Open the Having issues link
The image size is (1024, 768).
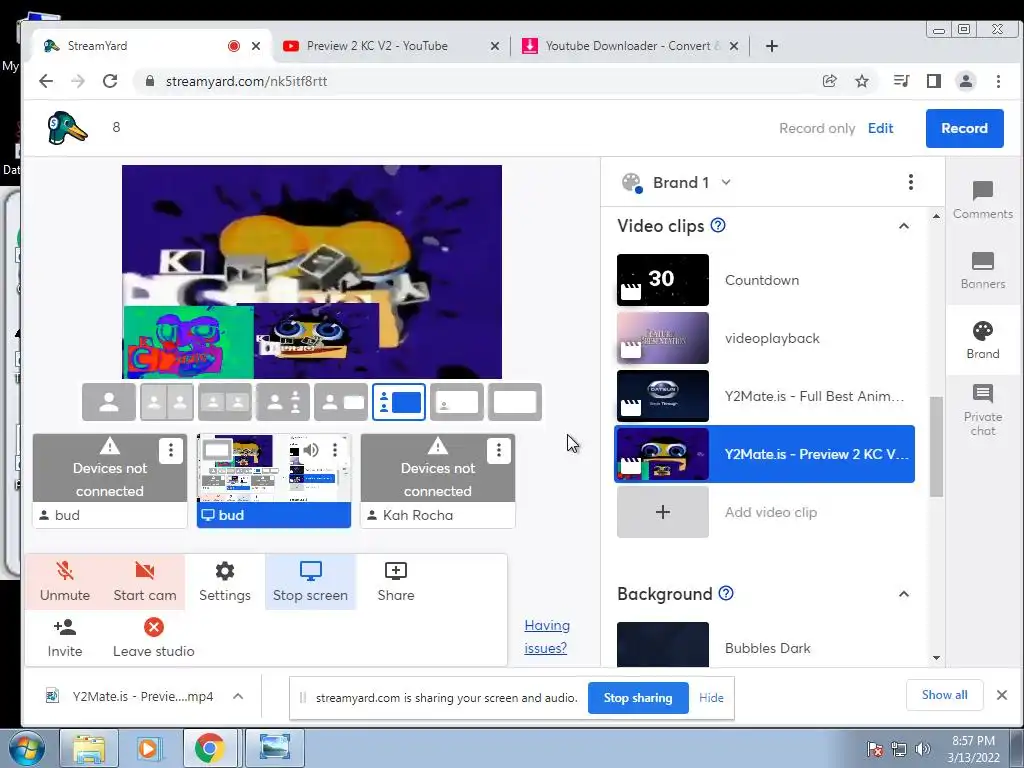click(x=547, y=637)
